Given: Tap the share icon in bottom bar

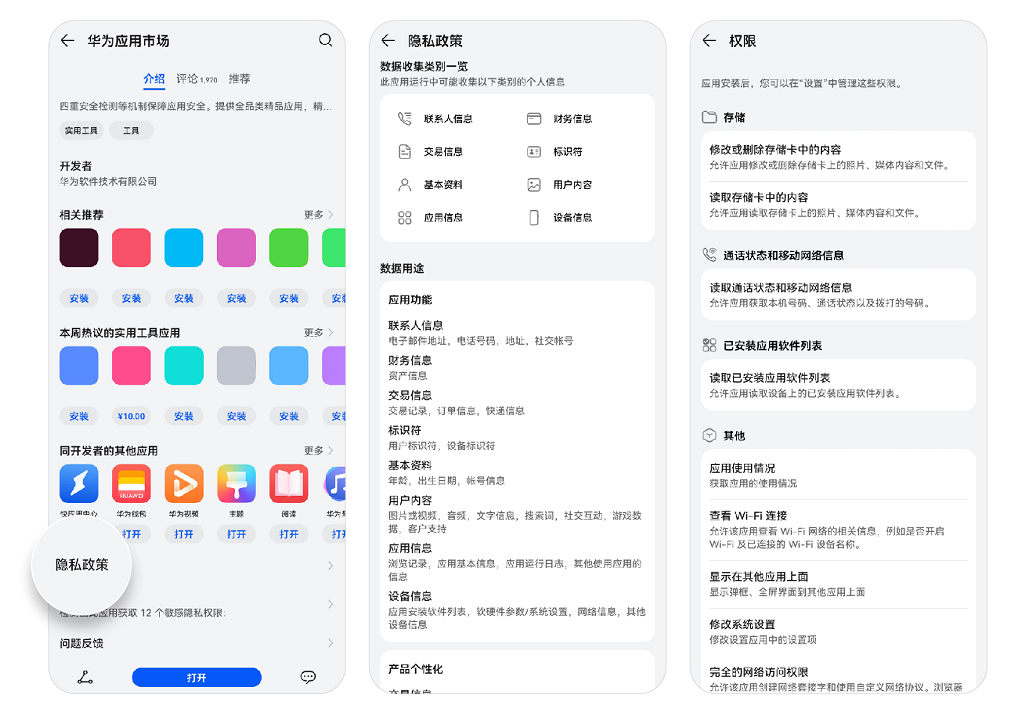Looking at the screenshot, I should (85, 678).
